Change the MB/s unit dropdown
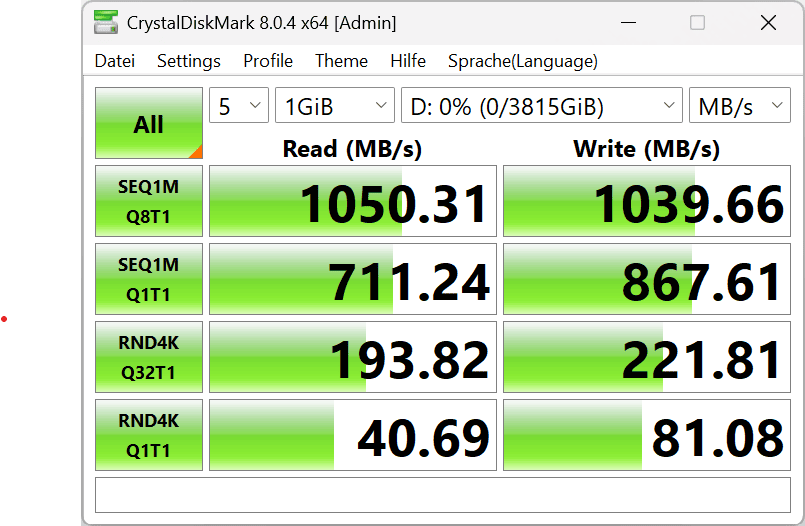The image size is (805, 526). [x=741, y=106]
